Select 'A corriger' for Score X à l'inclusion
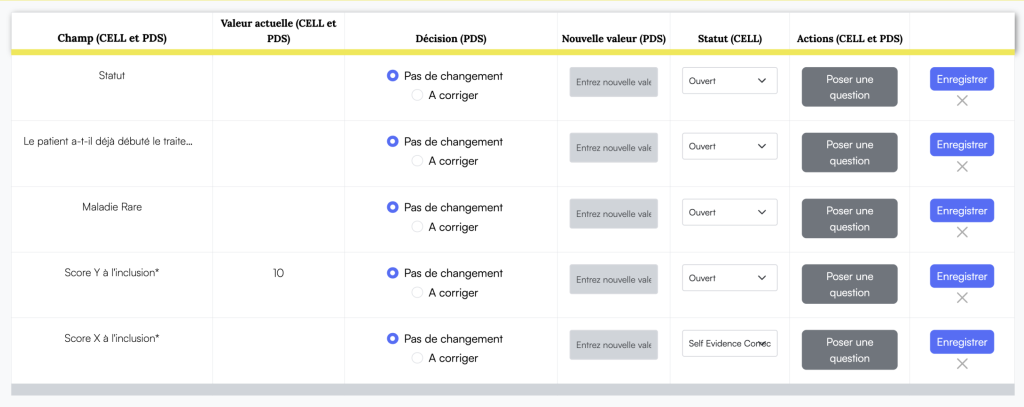This screenshot has height=407, width=1024. click(x=418, y=359)
